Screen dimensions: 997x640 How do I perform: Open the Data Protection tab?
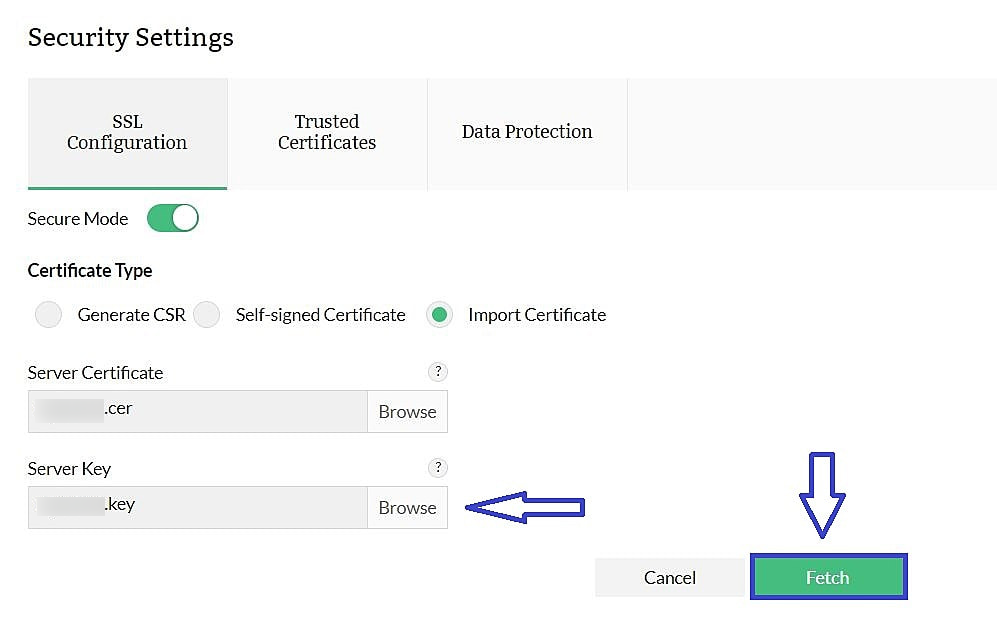pyautogui.click(x=527, y=131)
